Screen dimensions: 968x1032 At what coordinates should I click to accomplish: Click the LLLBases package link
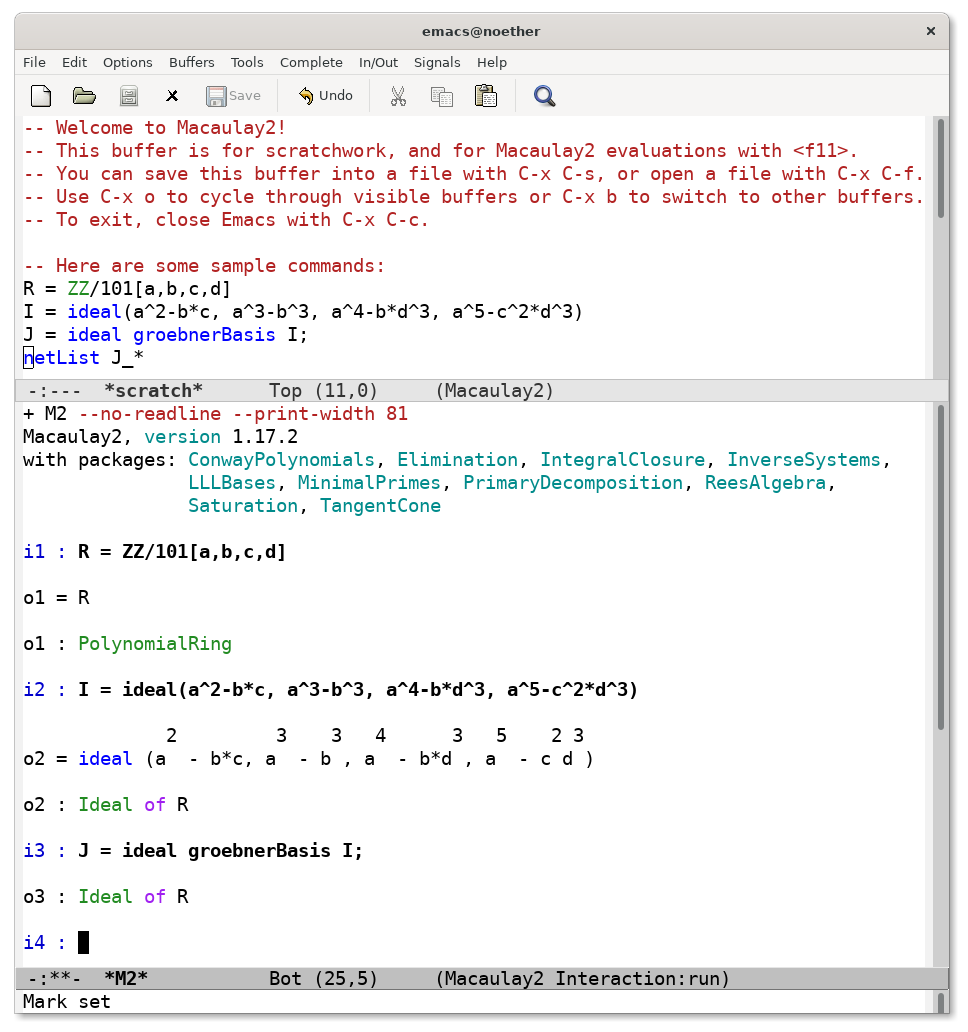(x=232, y=483)
